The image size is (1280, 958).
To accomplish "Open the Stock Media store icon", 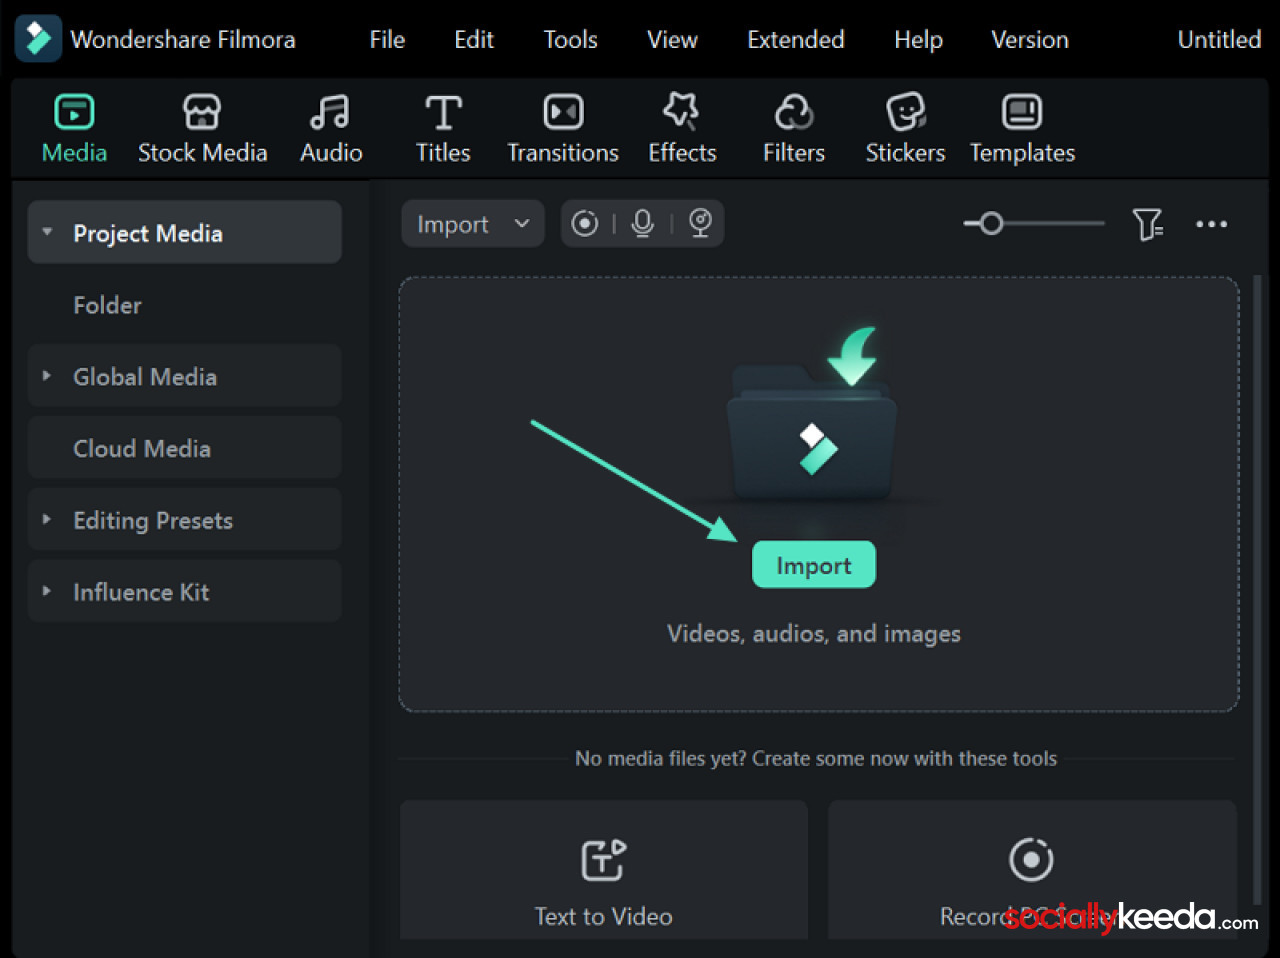I will pyautogui.click(x=202, y=112).
